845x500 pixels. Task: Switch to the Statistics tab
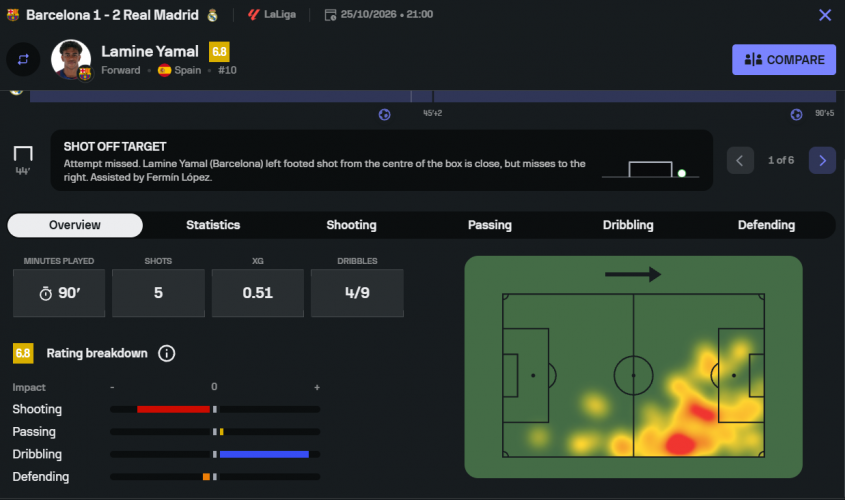(x=213, y=225)
